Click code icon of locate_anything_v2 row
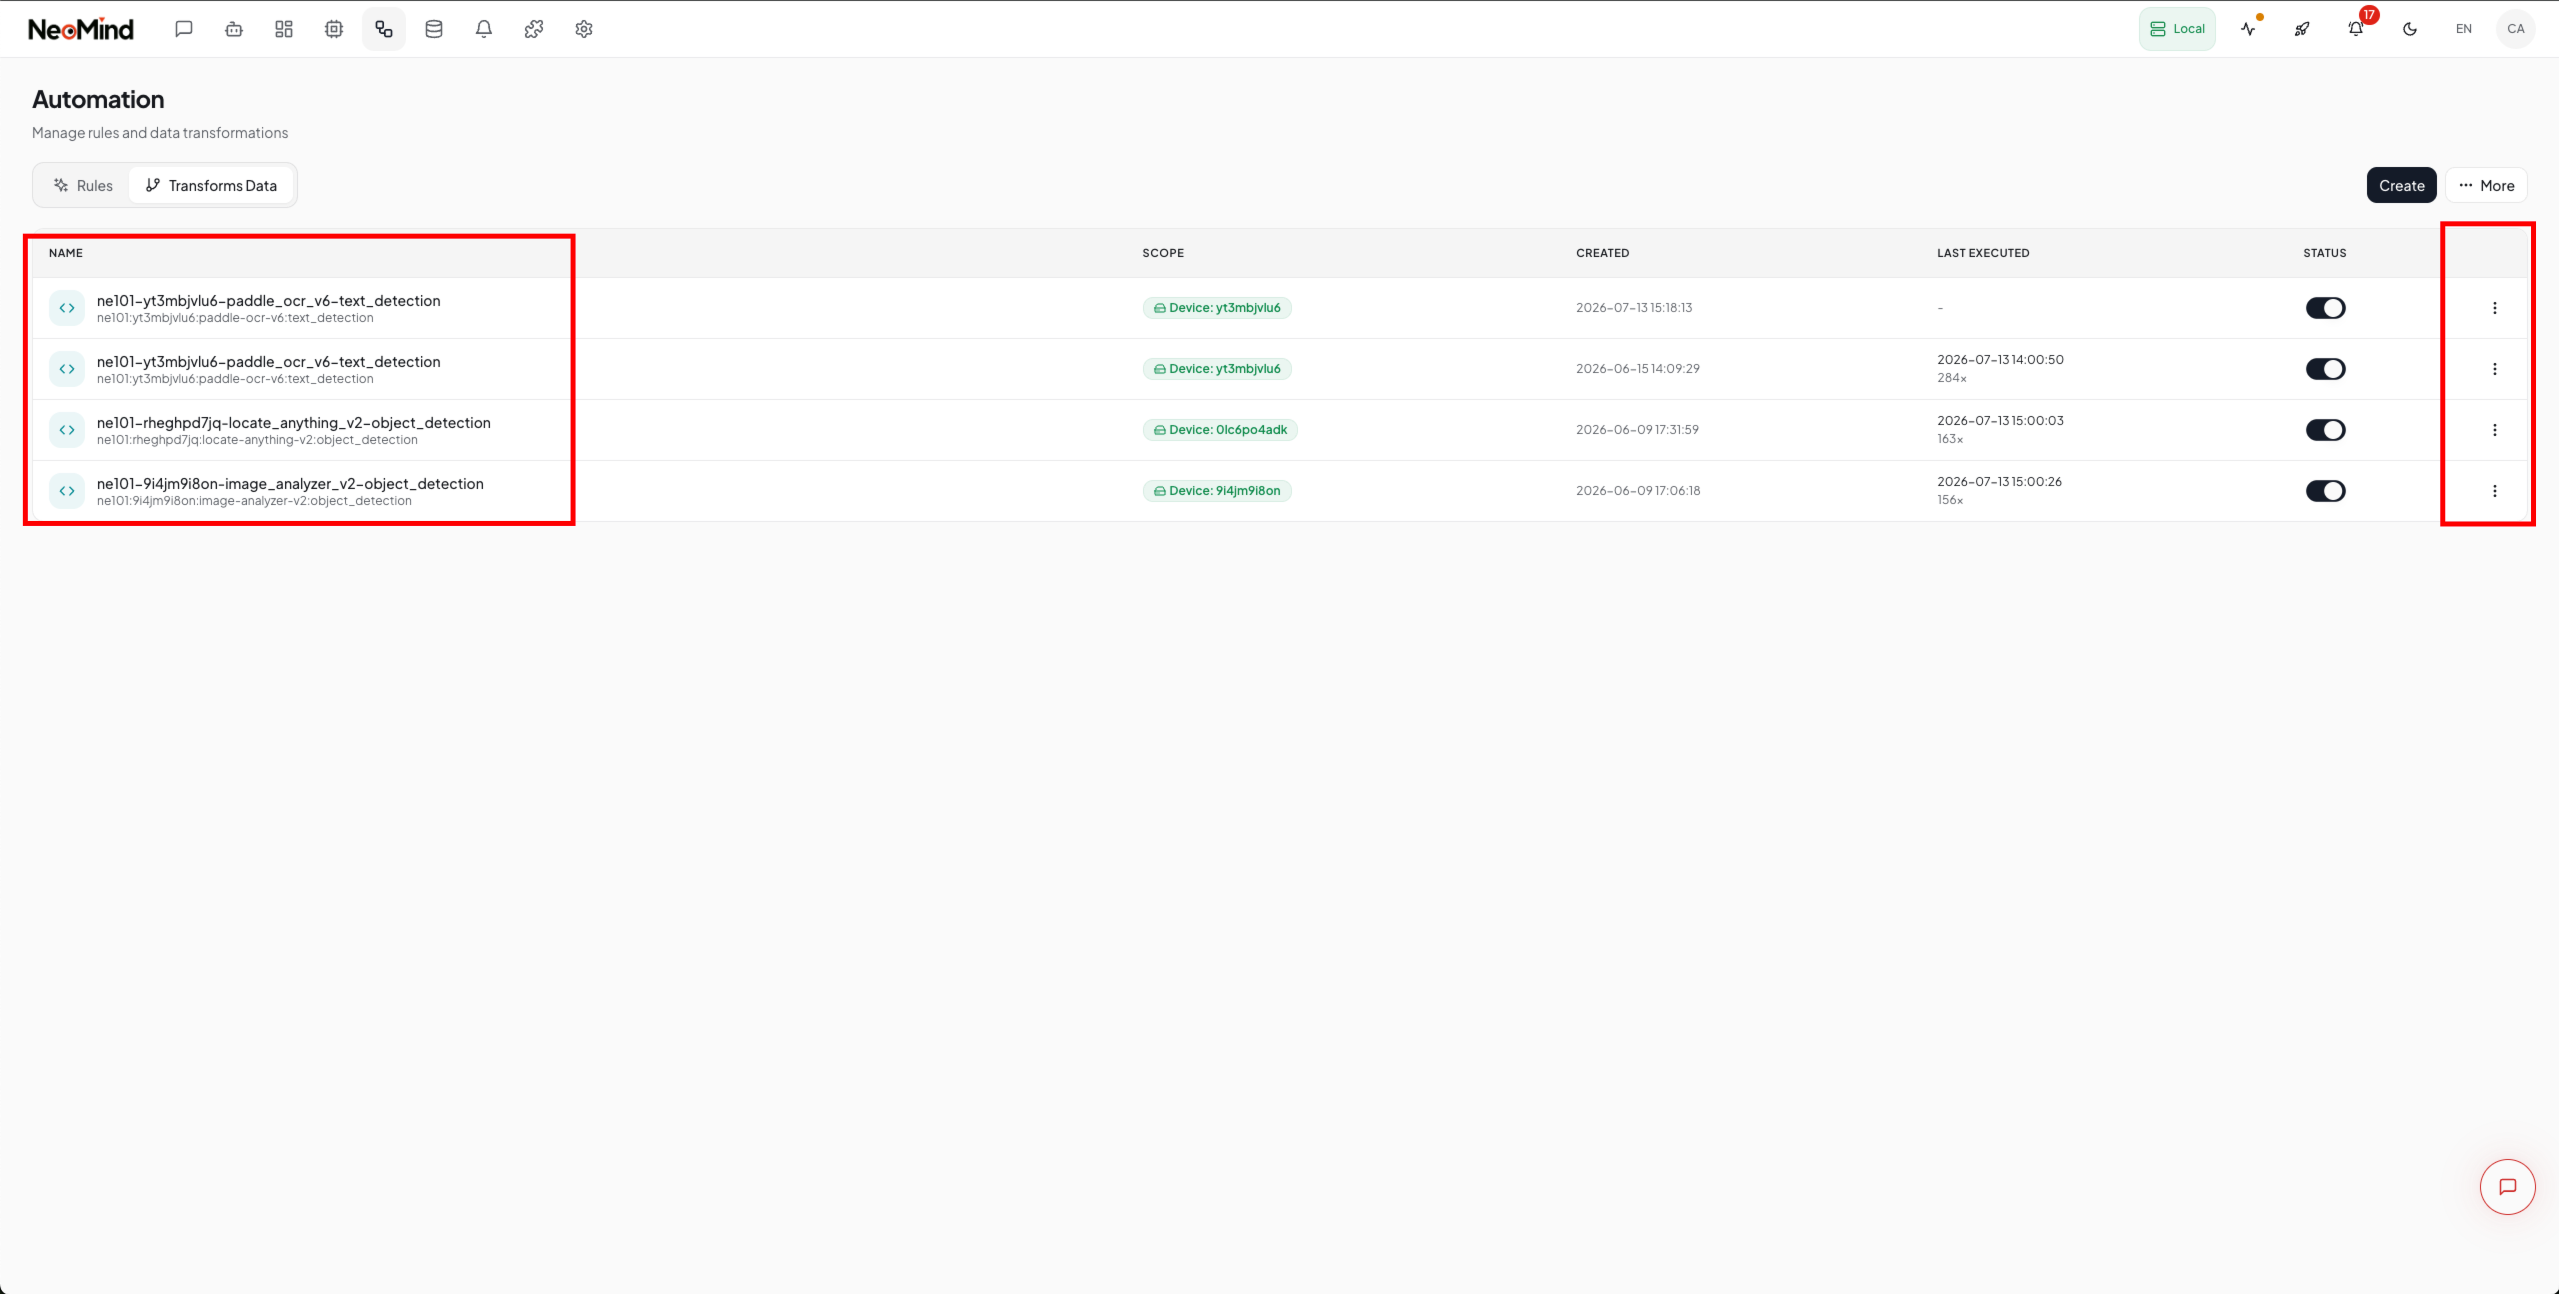Image resolution: width=2559 pixels, height=1294 pixels. (67, 430)
